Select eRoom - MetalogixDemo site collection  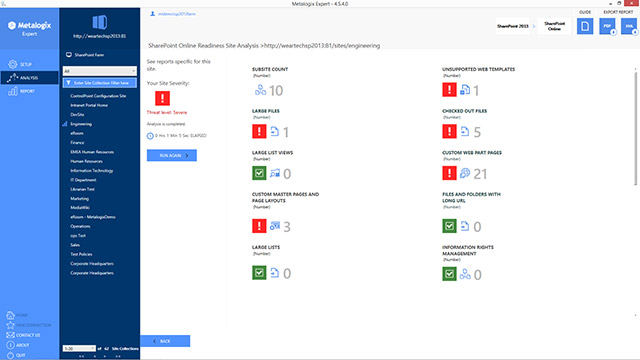click(93, 217)
